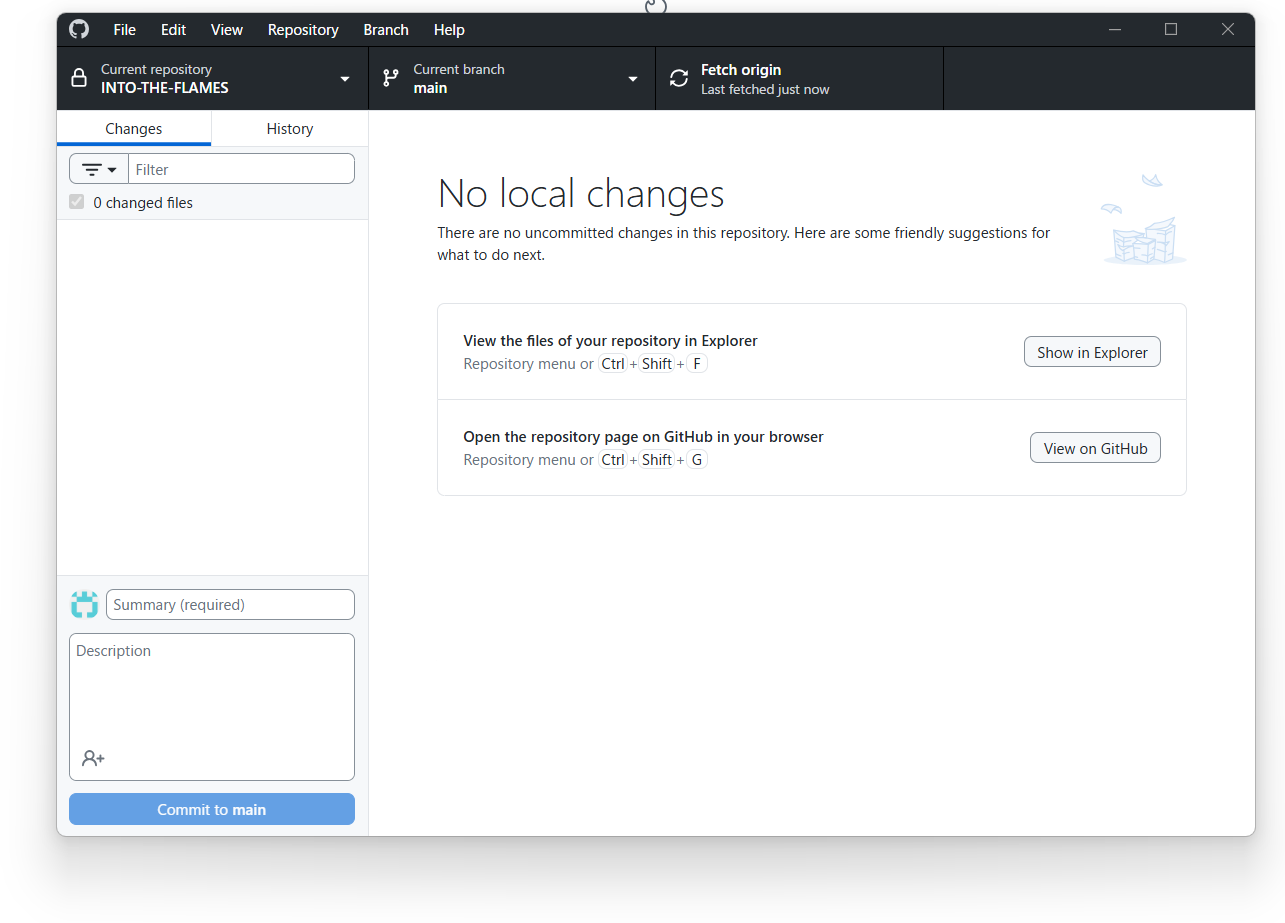Click the 'Last fetched just now' text

[x=765, y=89]
